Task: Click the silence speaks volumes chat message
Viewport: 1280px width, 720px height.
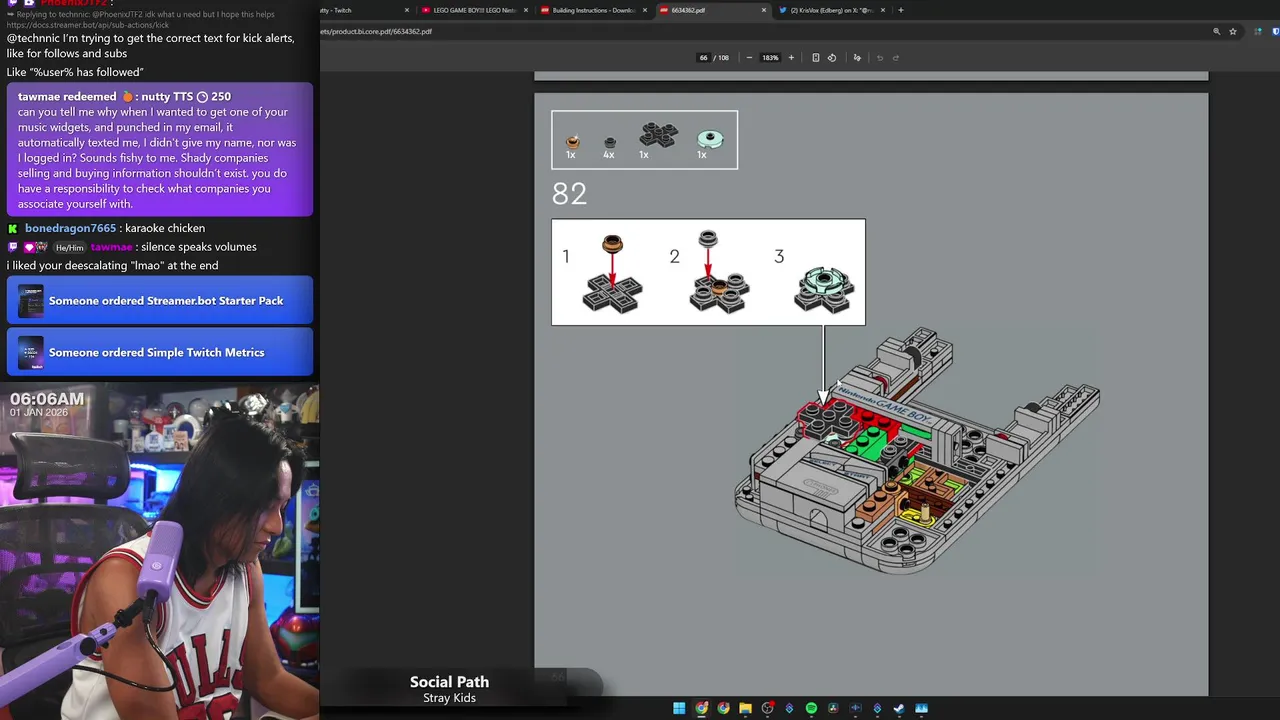Action: coord(132,247)
